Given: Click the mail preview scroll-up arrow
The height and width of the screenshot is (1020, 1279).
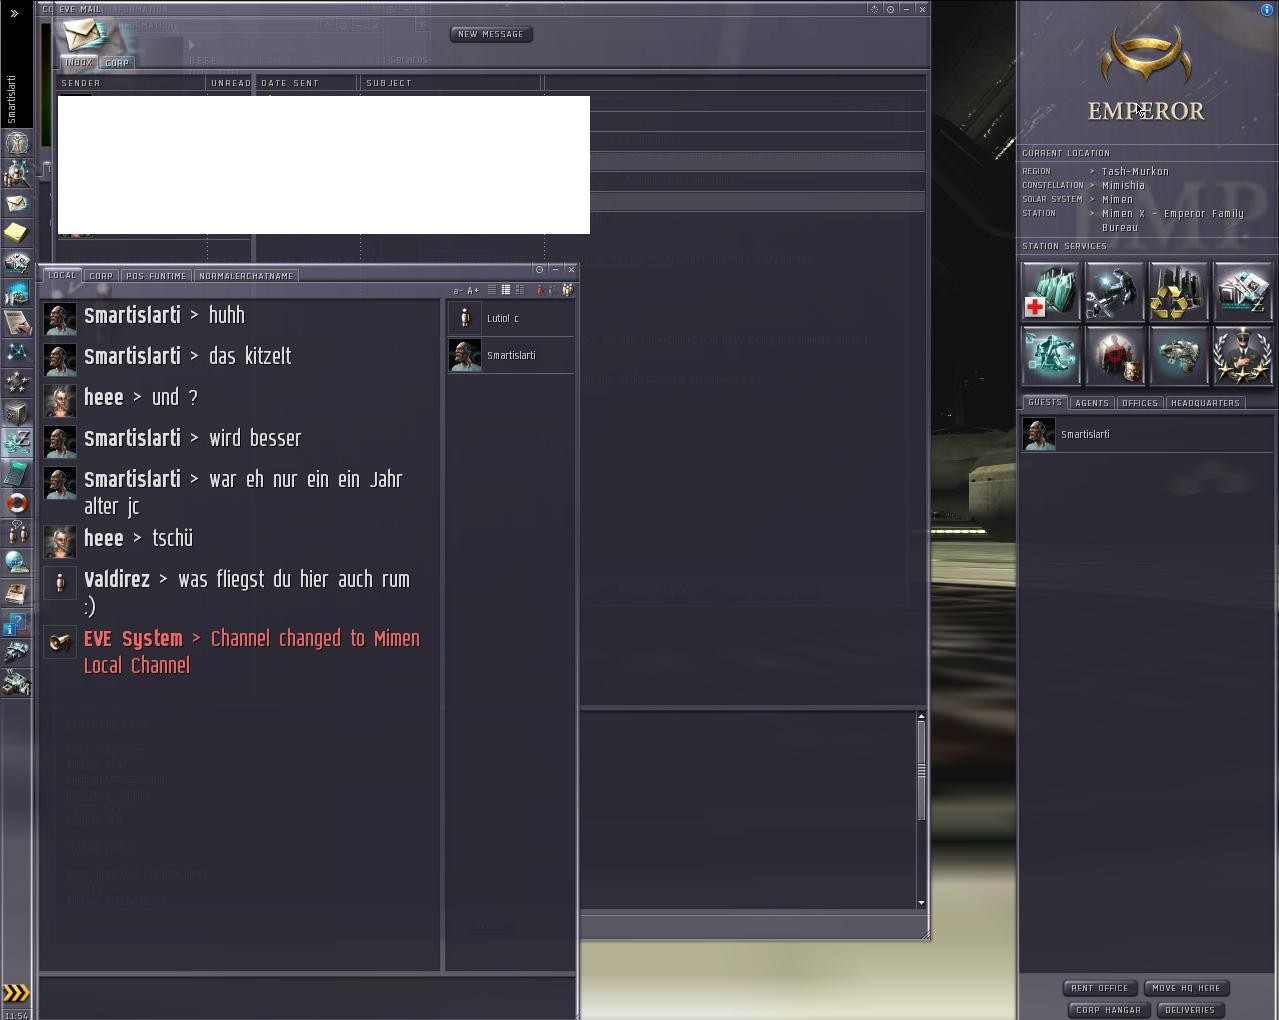Looking at the screenshot, I should 921,716.
